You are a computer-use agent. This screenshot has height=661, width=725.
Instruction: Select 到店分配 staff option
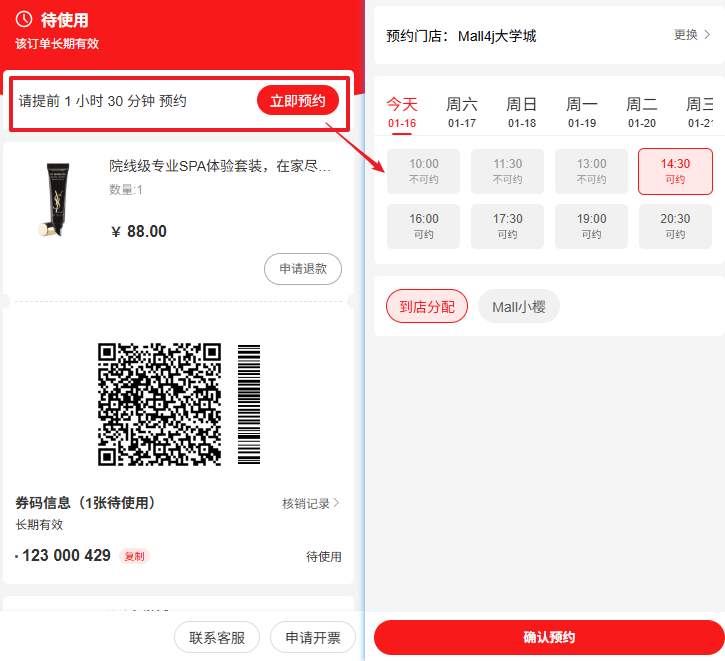(x=427, y=306)
